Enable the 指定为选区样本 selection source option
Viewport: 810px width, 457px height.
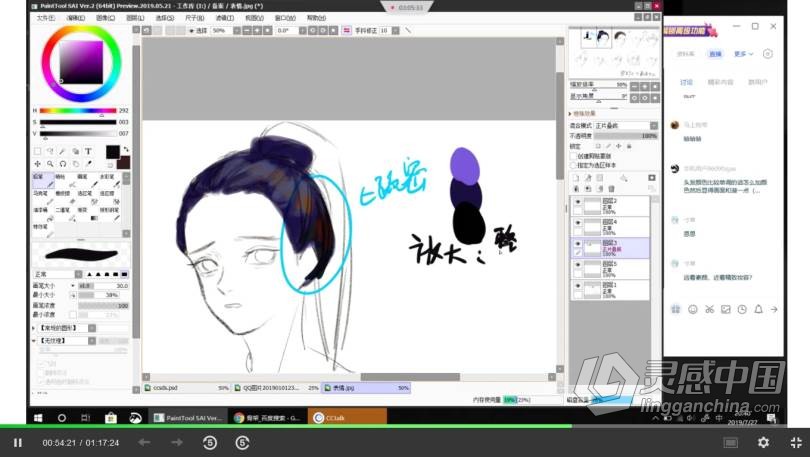[573, 165]
